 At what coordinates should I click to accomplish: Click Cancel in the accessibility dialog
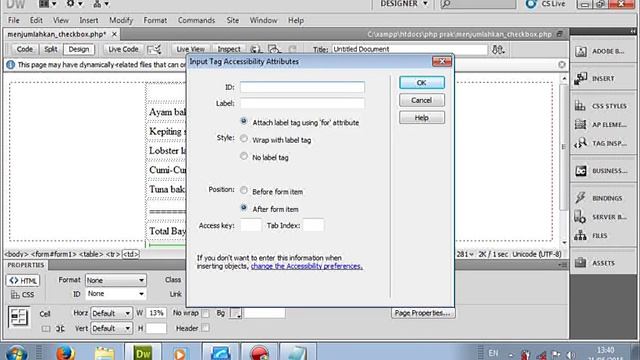tap(422, 100)
